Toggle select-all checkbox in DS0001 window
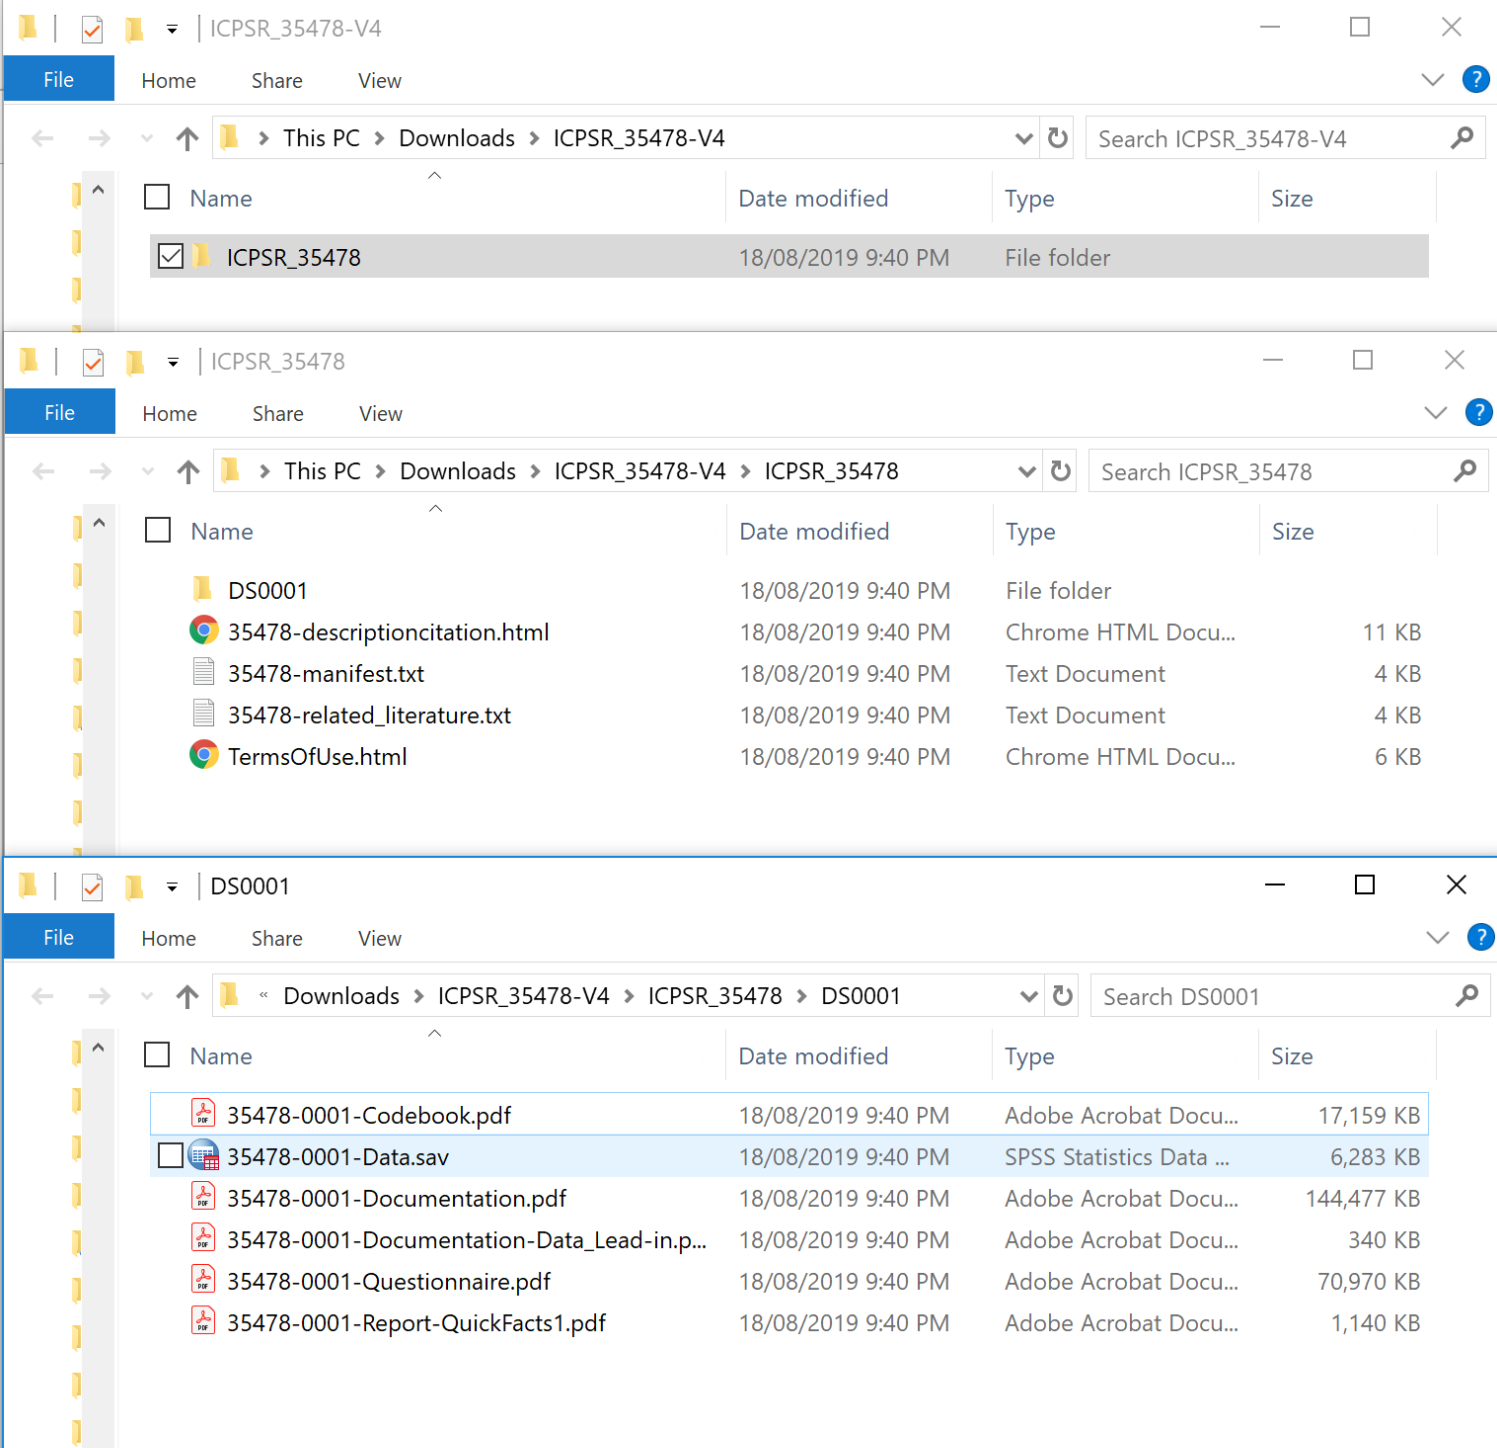 click(x=157, y=1055)
